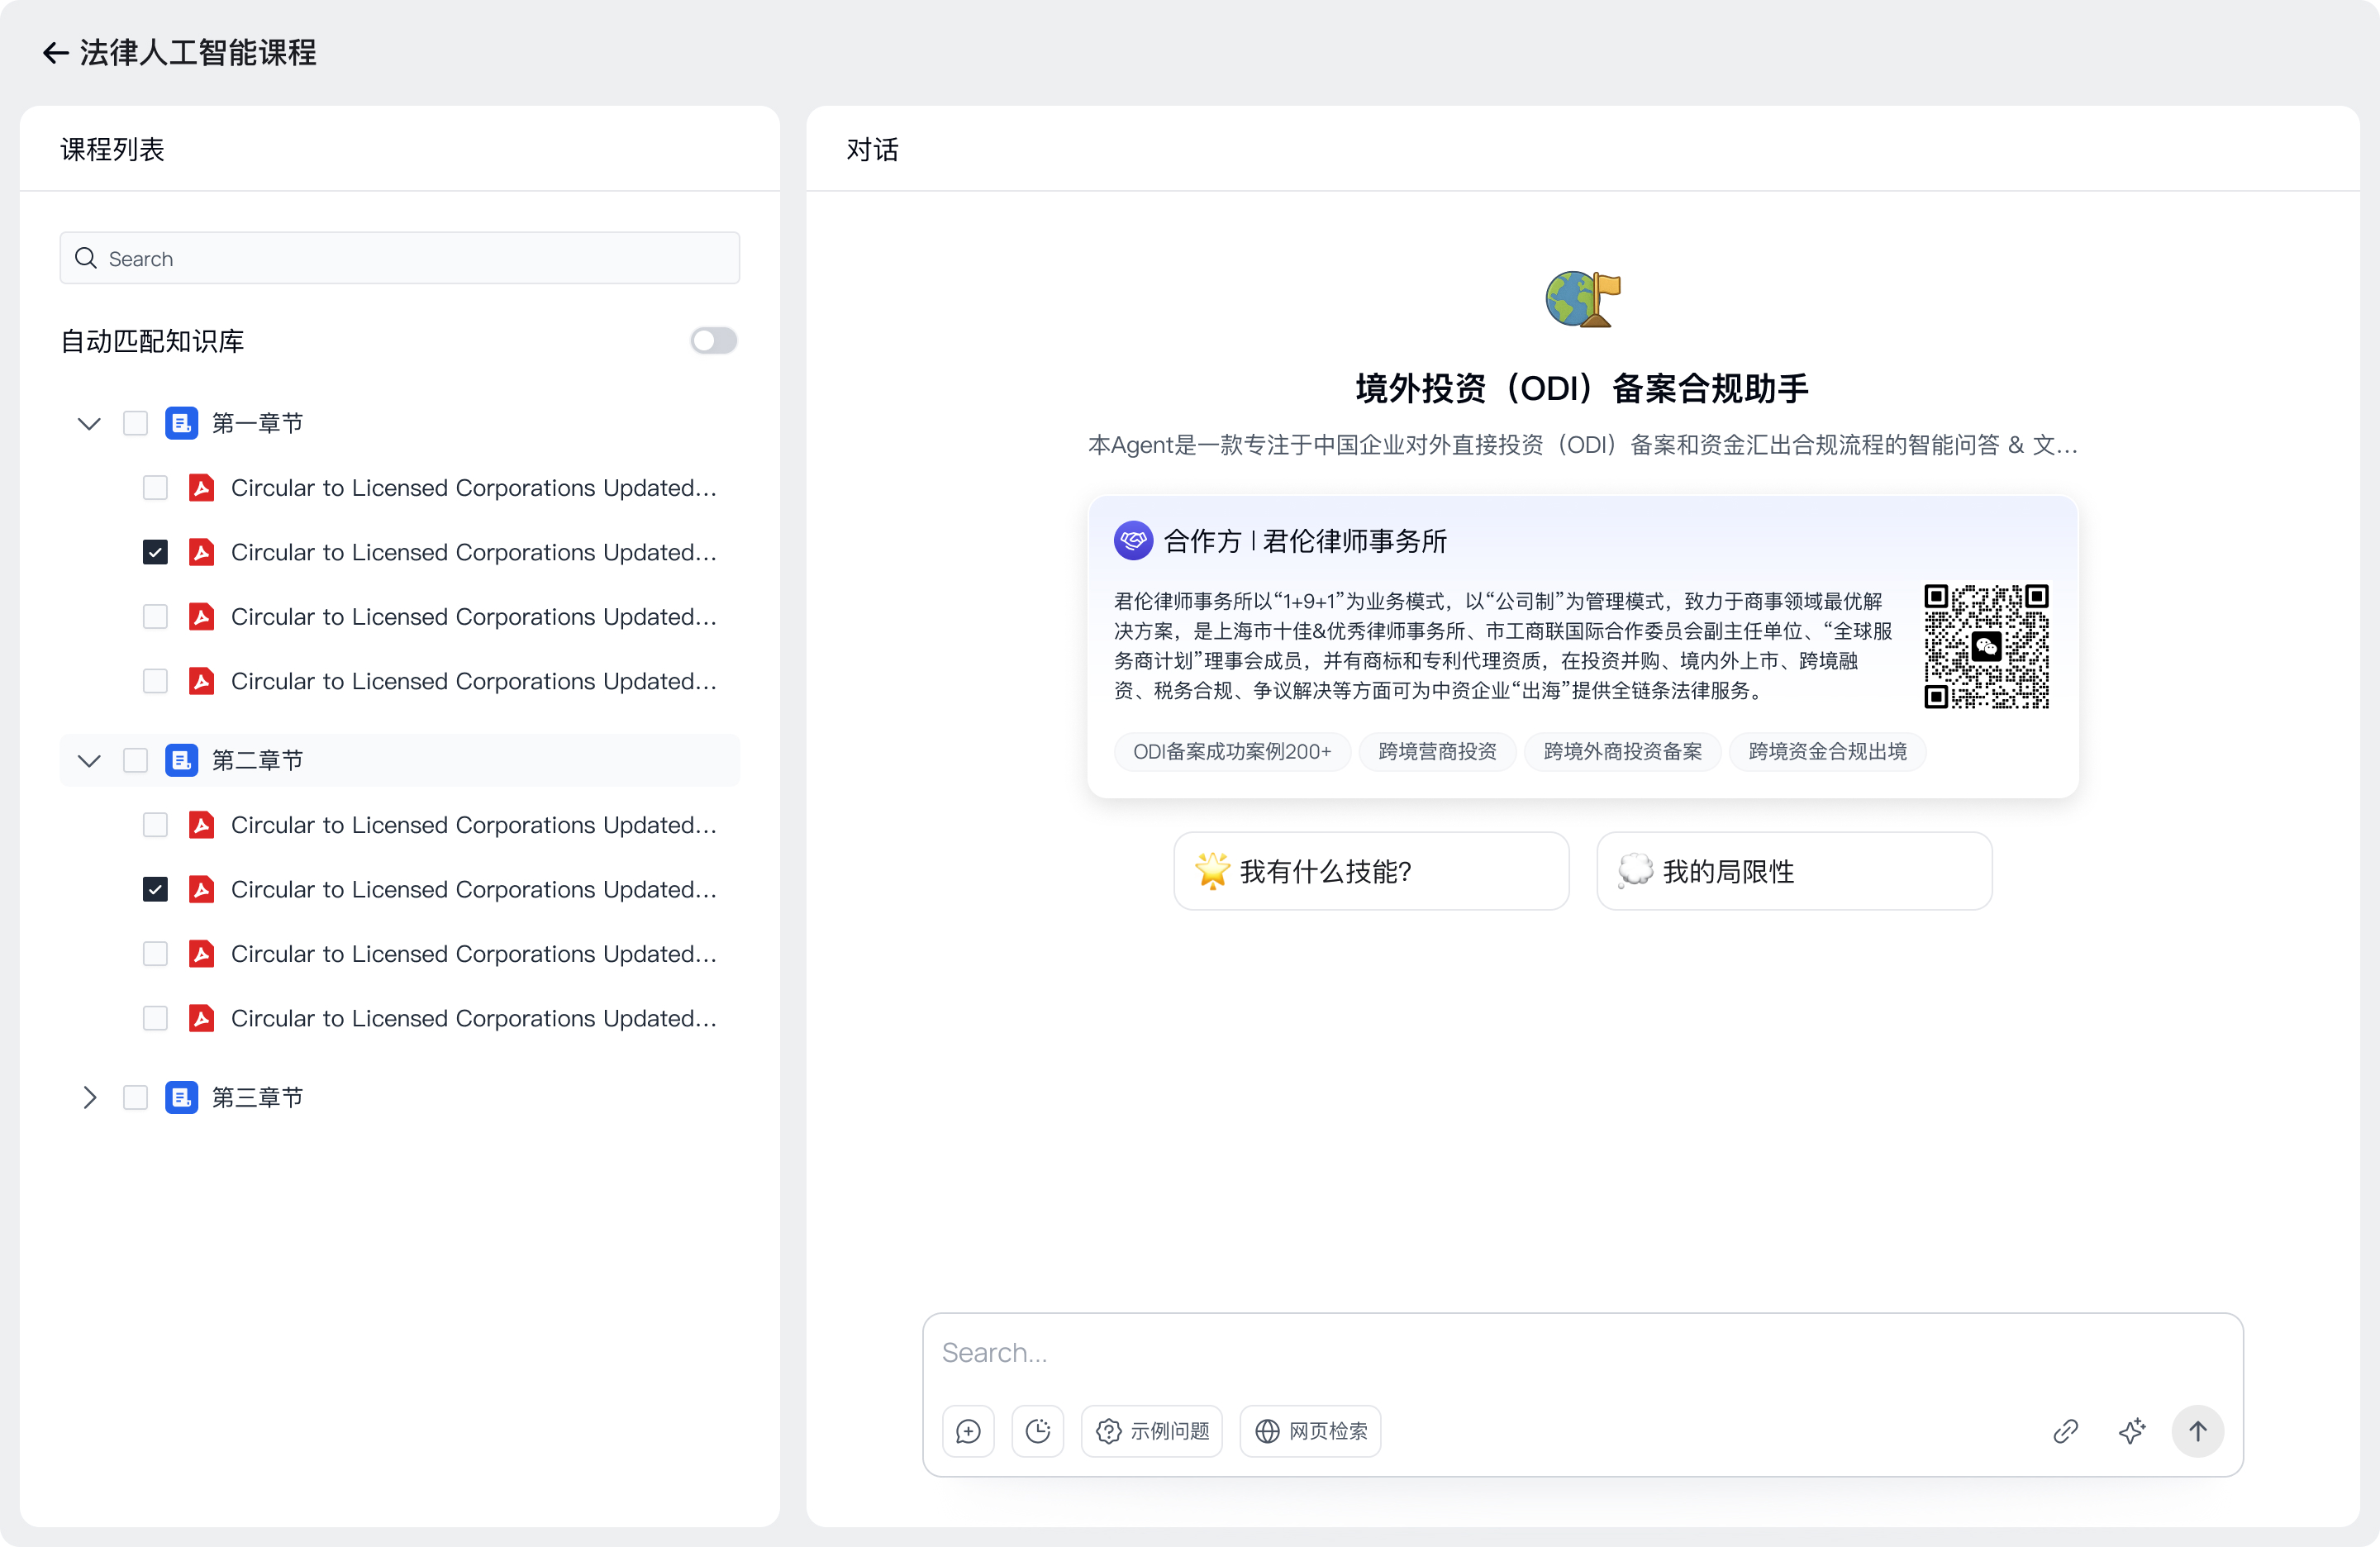Enable 网页检索 web search

(1310, 1431)
